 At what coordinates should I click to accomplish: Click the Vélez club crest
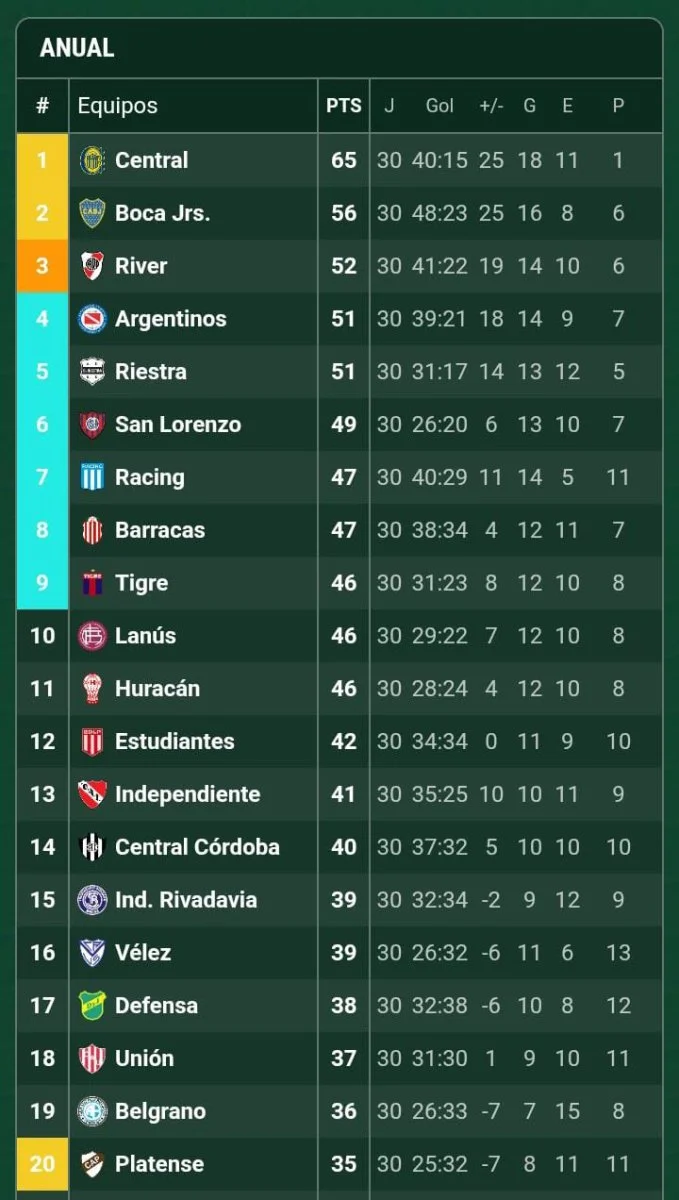92,952
